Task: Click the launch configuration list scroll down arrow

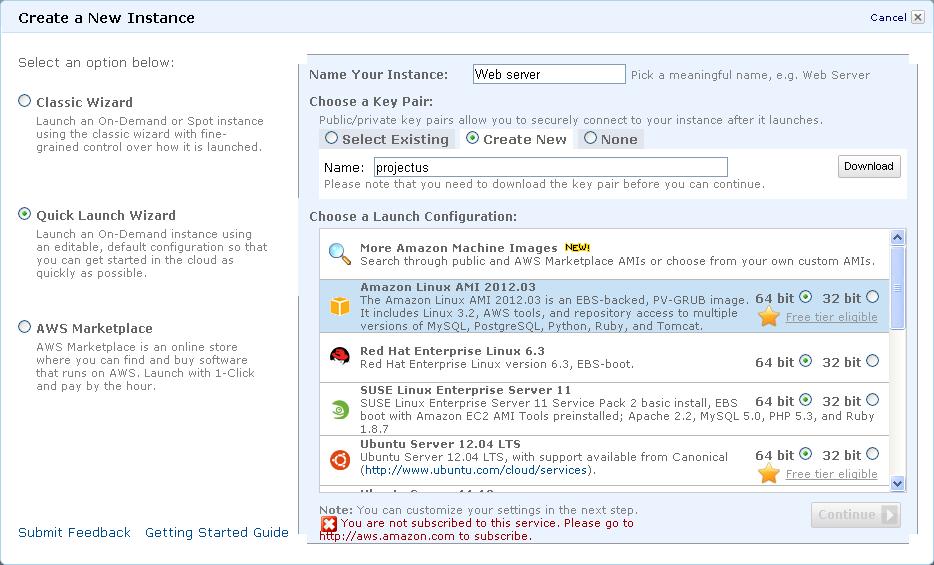Action: [898, 483]
